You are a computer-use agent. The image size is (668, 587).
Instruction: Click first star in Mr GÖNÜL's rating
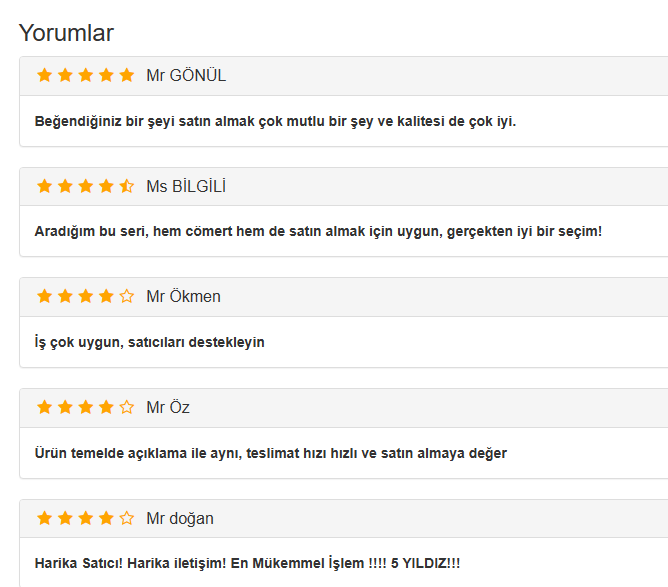pos(45,75)
